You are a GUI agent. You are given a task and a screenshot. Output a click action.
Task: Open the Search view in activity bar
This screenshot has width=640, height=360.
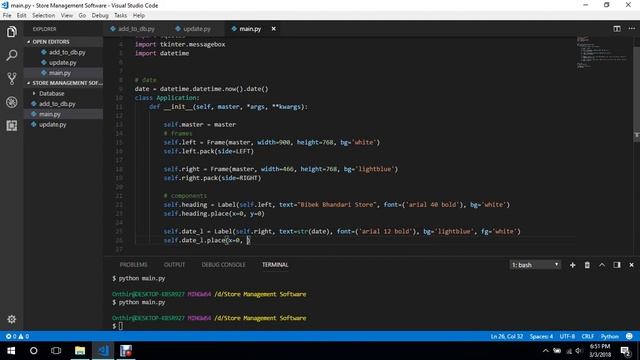pyautogui.click(x=12, y=55)
